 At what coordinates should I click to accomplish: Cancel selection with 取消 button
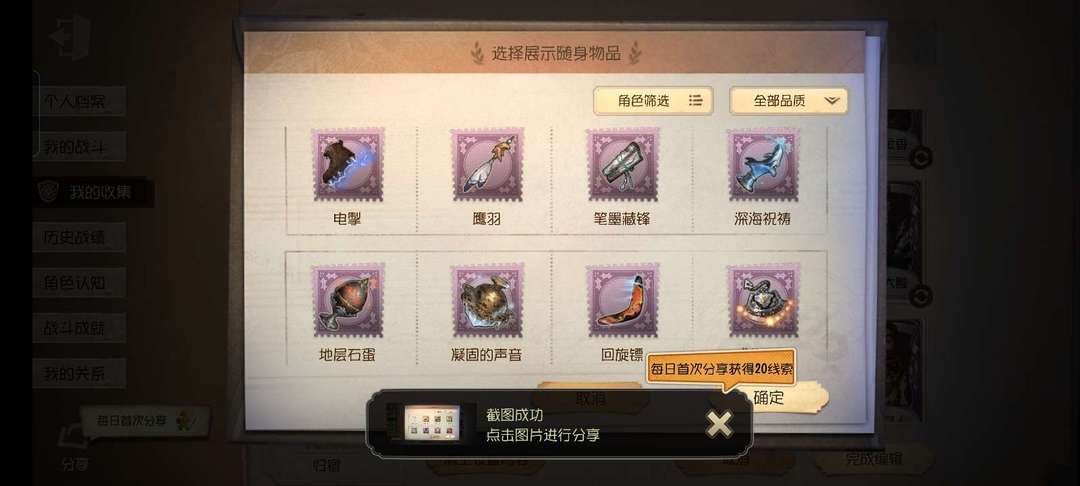tap(590, 397)
